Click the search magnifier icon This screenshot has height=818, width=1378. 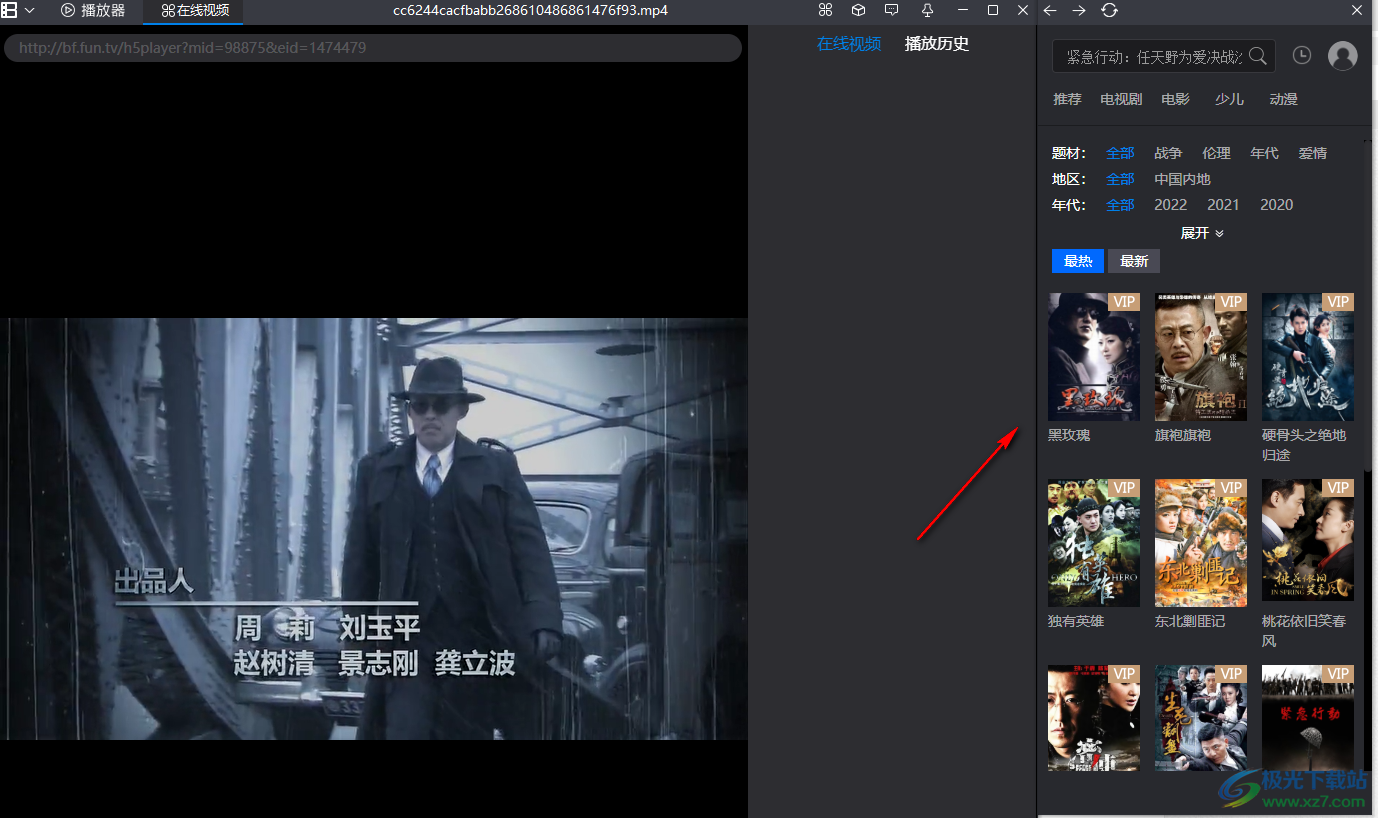[1258, 56]
